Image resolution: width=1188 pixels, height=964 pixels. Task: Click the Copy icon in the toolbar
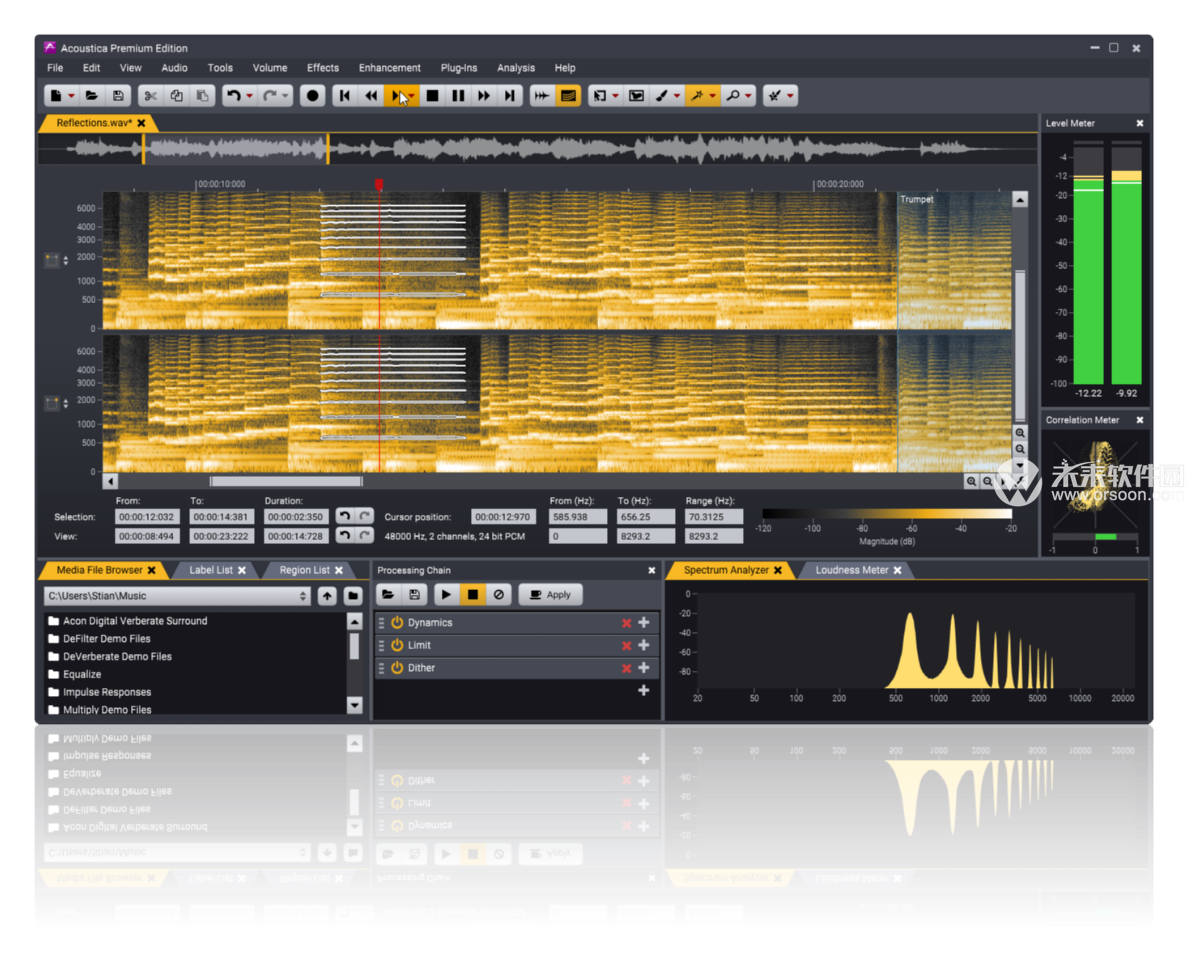click(x=177, y=95)
